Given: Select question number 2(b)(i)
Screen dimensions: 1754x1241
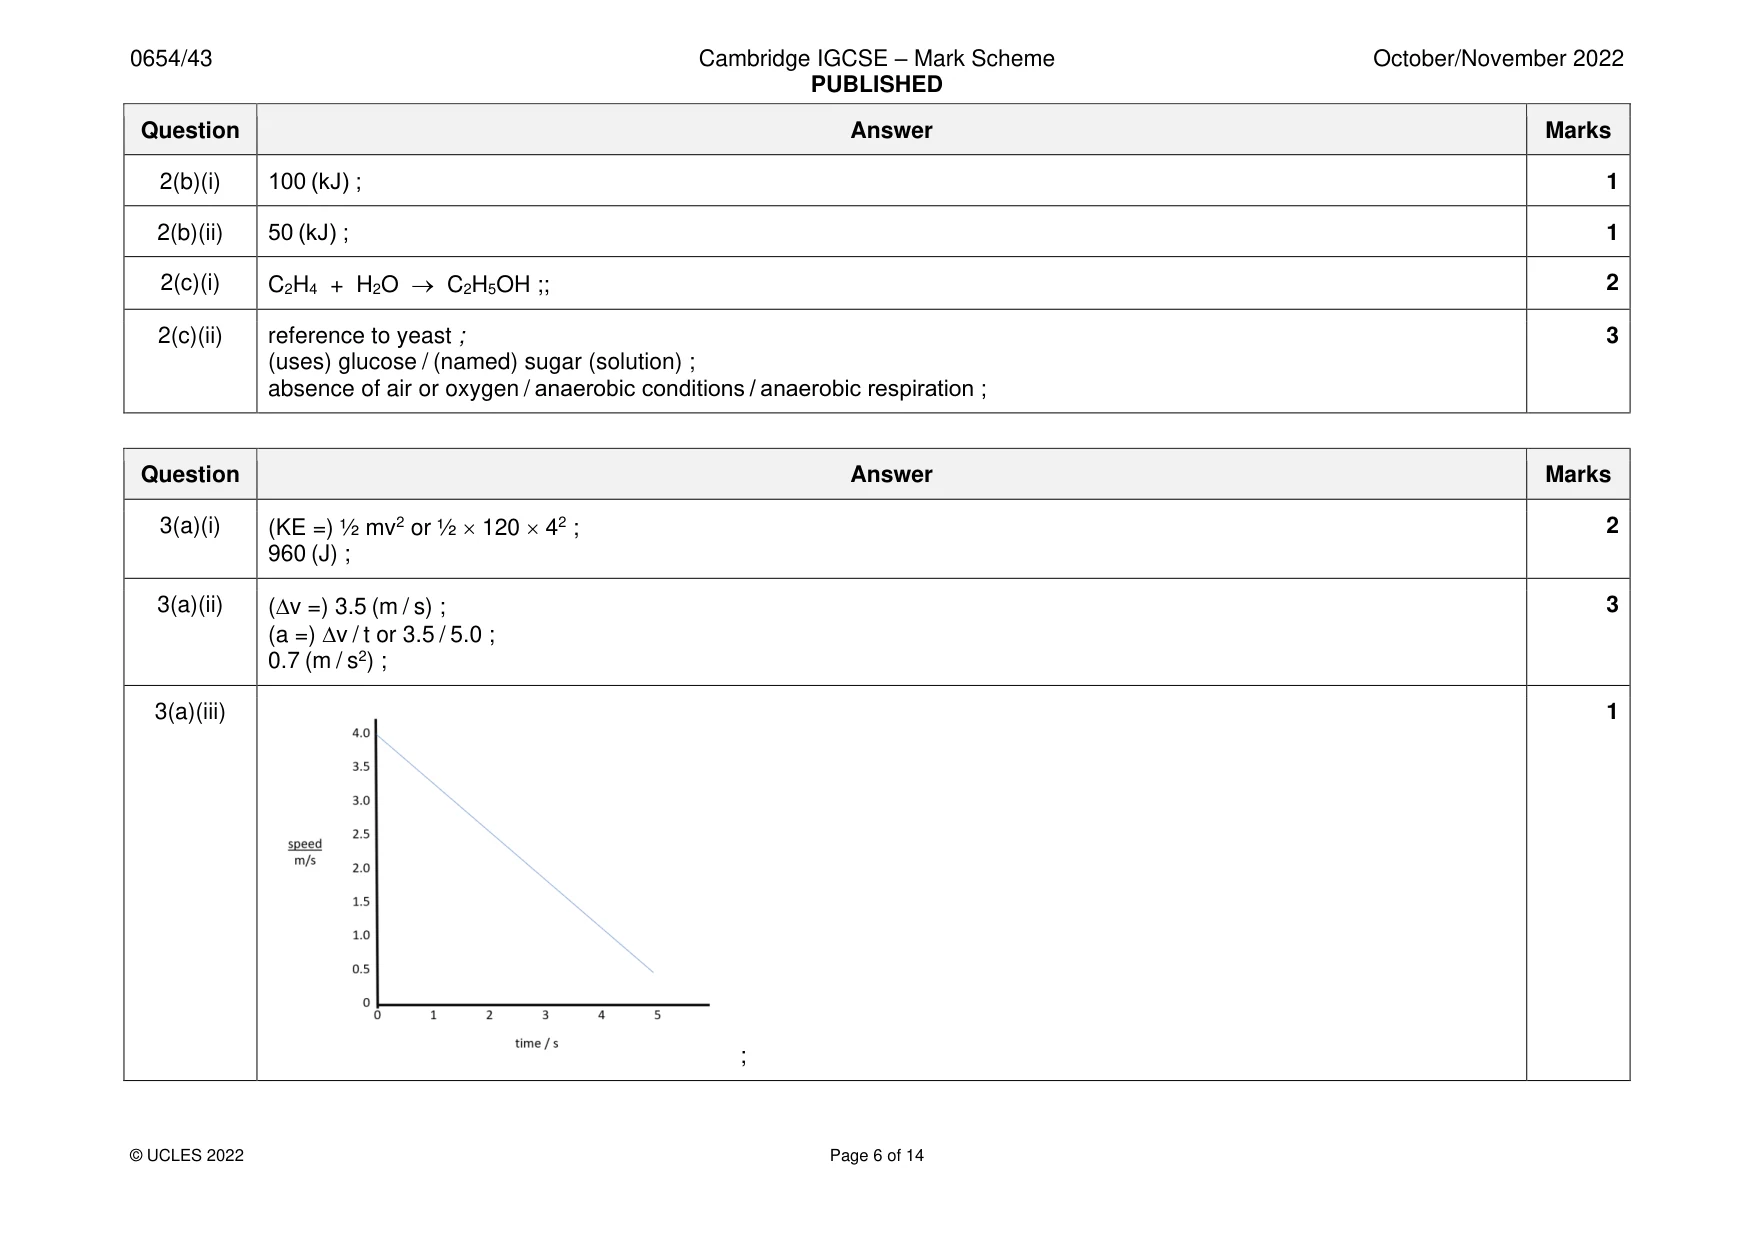Looking at the screenshot, I should 190,181.
